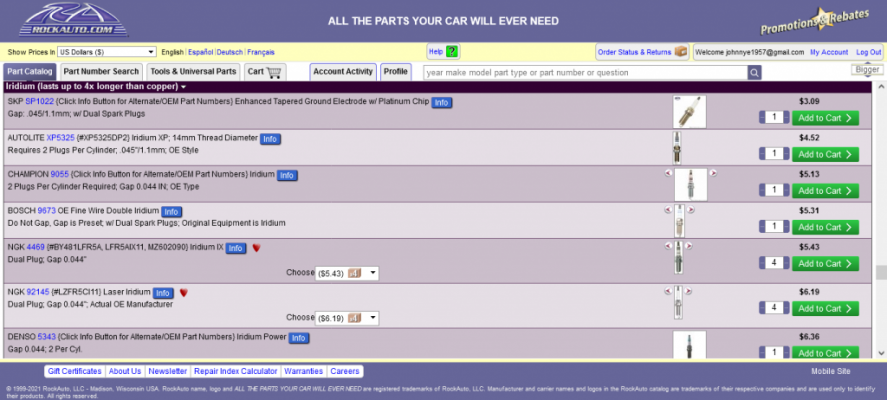Increase quantity for CHAMPION 9055

786,190
